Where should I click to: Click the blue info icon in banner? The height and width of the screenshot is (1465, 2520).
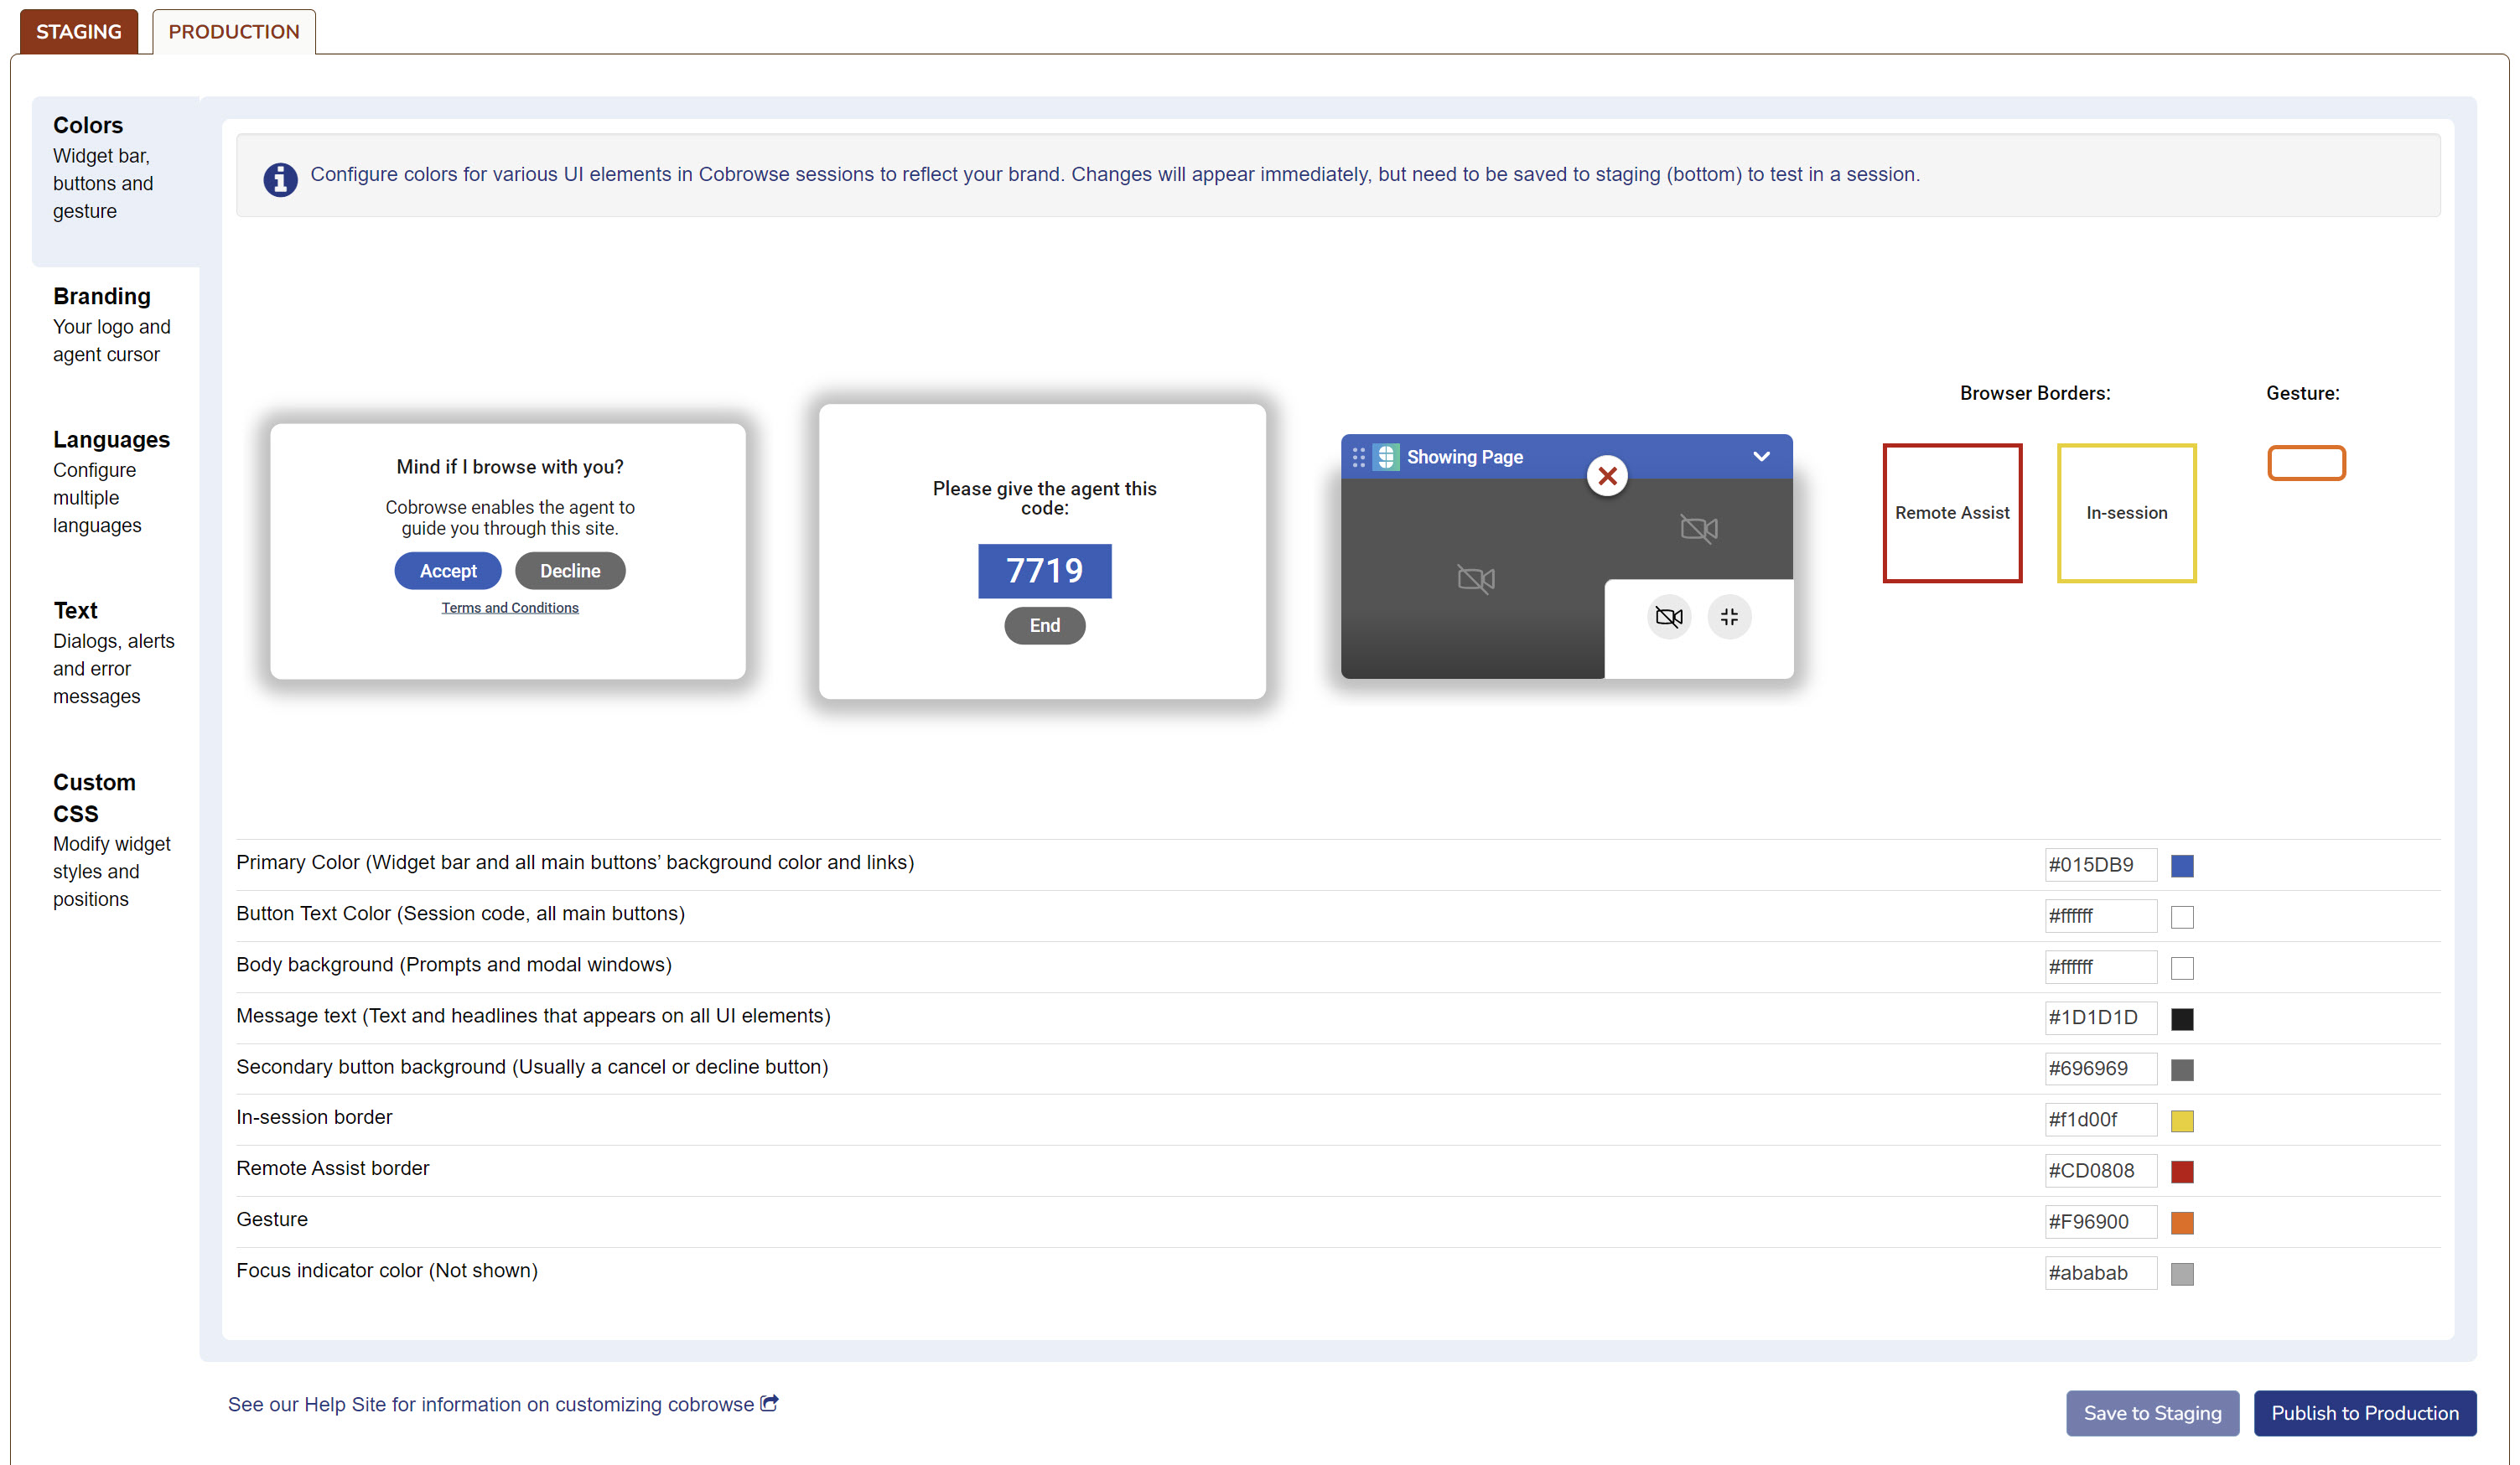[280, 179]
